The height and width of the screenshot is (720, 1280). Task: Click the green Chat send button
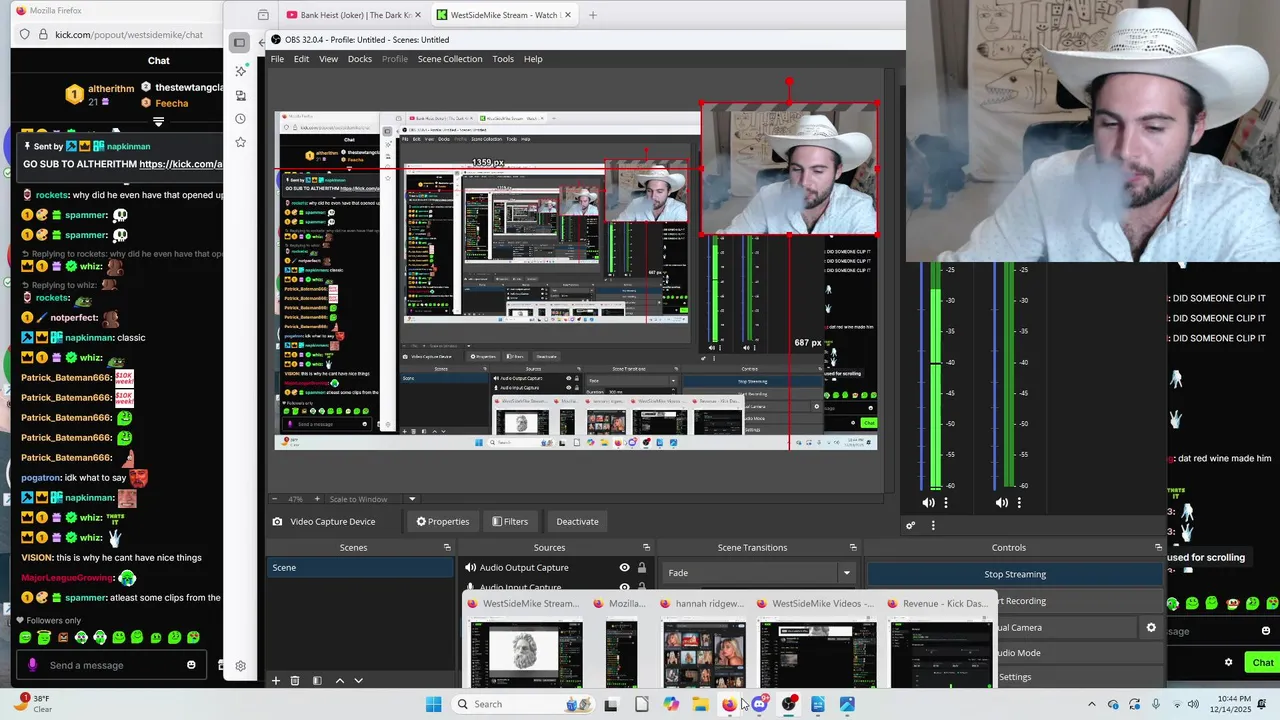click(x=1263, y=662)
